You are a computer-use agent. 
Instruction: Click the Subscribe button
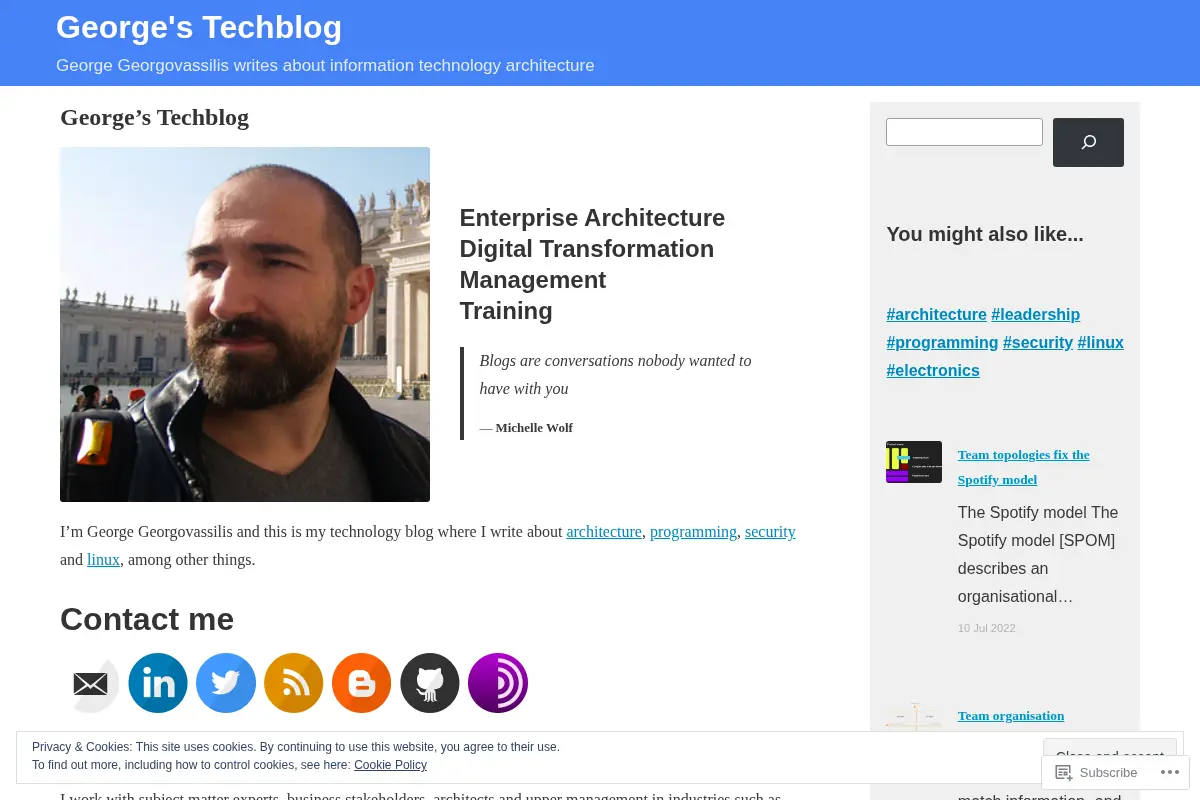pos(1097,772)
